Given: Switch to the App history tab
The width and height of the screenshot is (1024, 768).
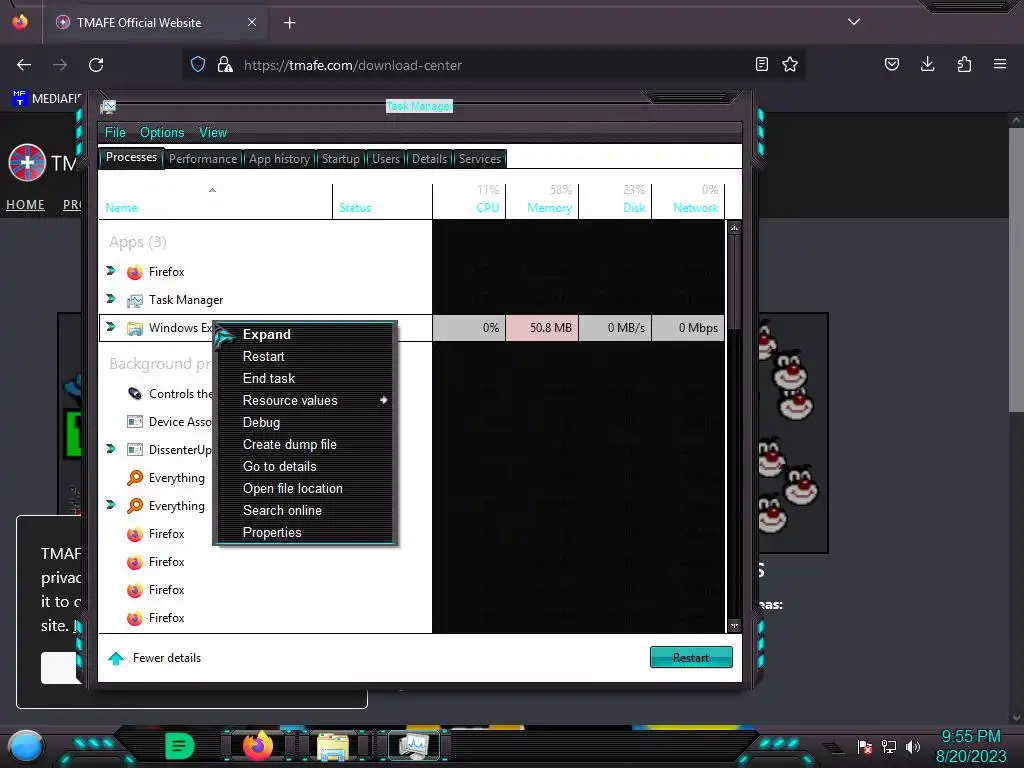Looking at the screenshot, I should [x=279, y=159].
